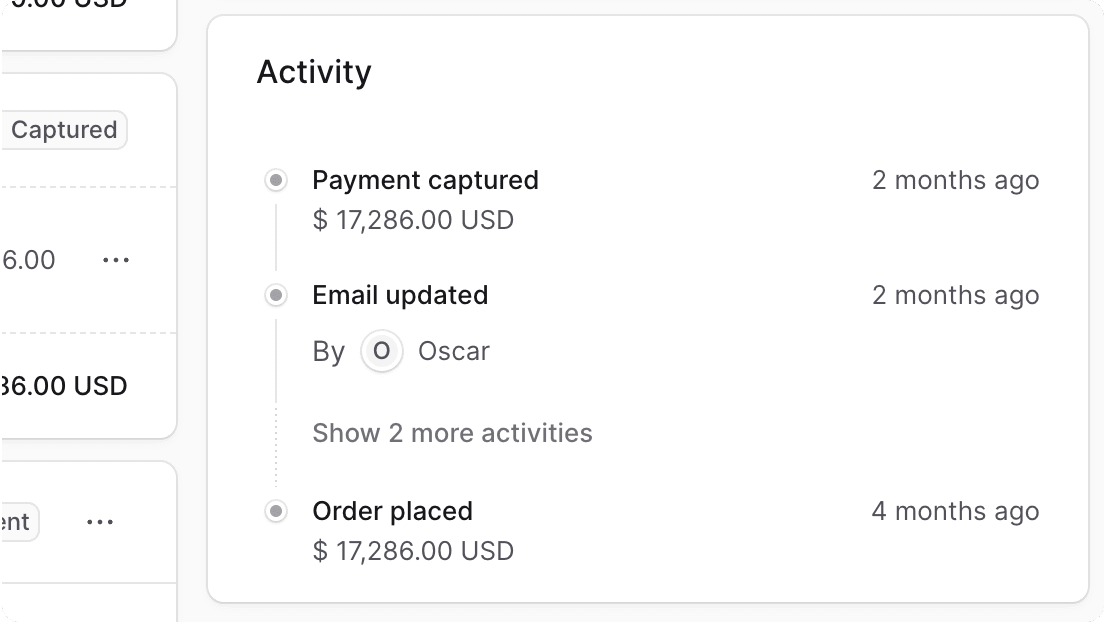Viewport: 1106px width, 622px height.
Task: Click the Captured status badge
Action: 63,129
